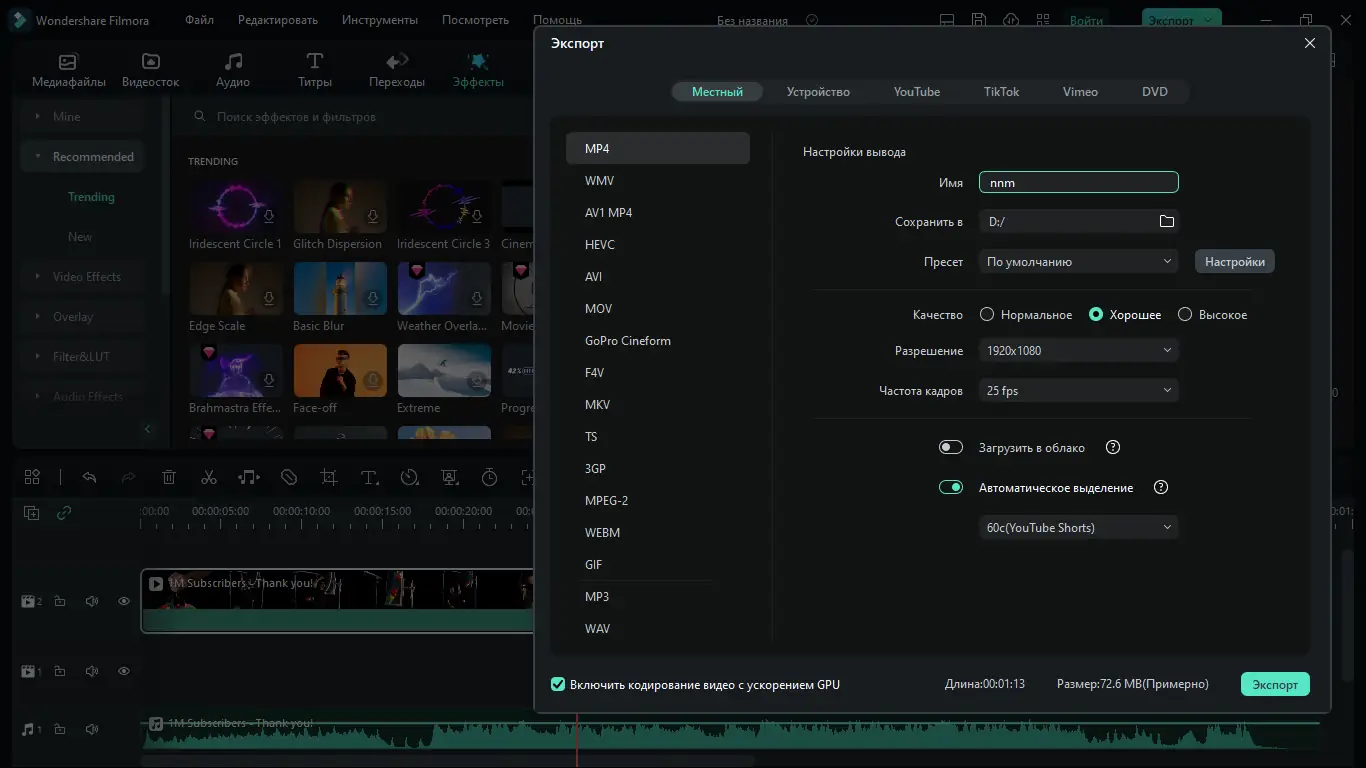Click the trash delete icon in timeline toolbar
The width and height of the screenshot is (1366, 768).
tap(169, 478)
